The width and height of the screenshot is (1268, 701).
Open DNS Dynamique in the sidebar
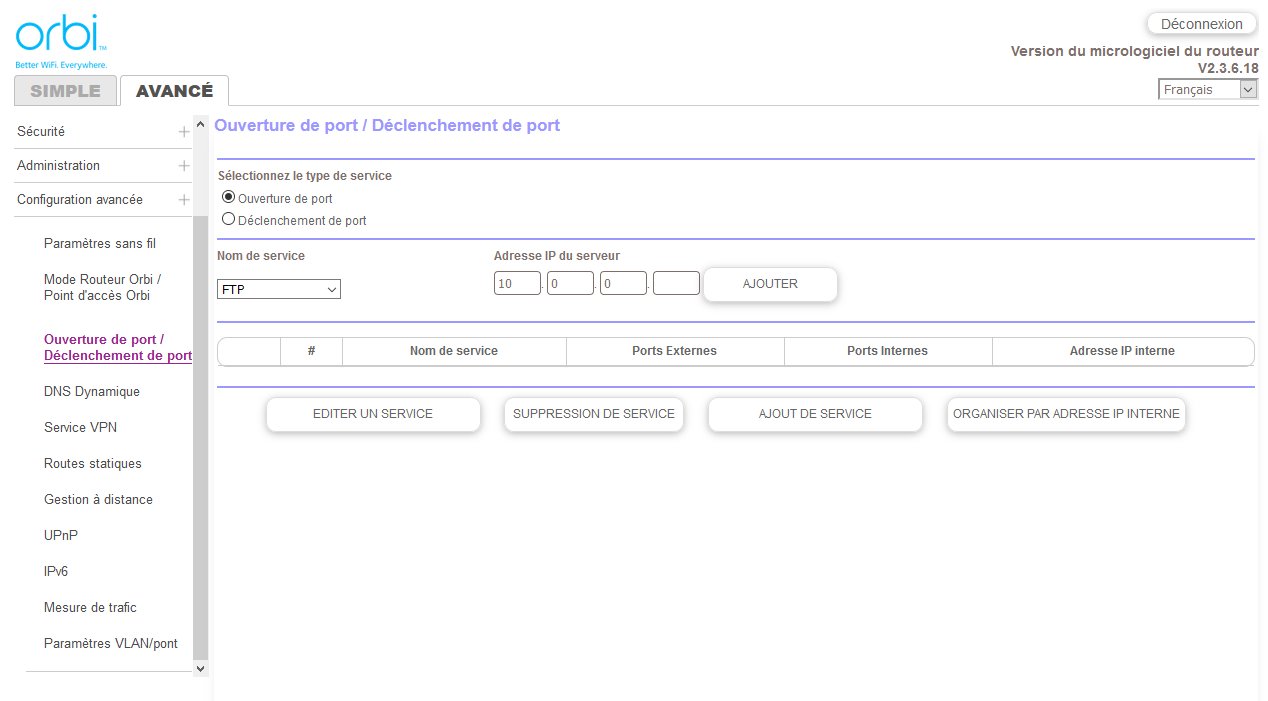(92, 392)
